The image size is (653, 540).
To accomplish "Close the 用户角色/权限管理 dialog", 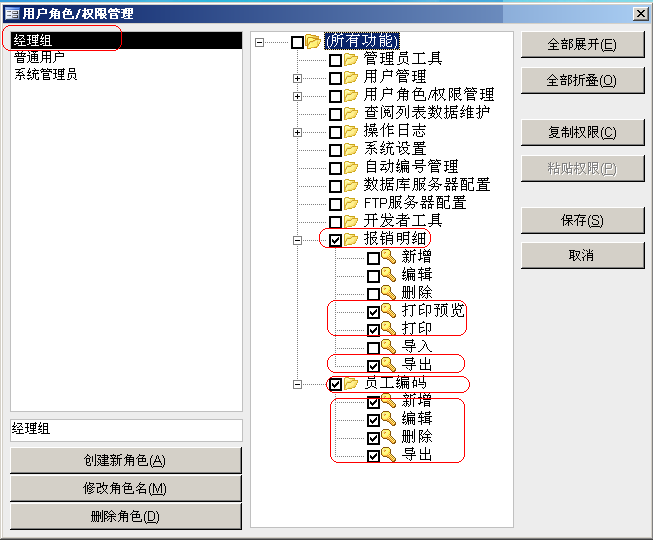I will coord(641,14).
